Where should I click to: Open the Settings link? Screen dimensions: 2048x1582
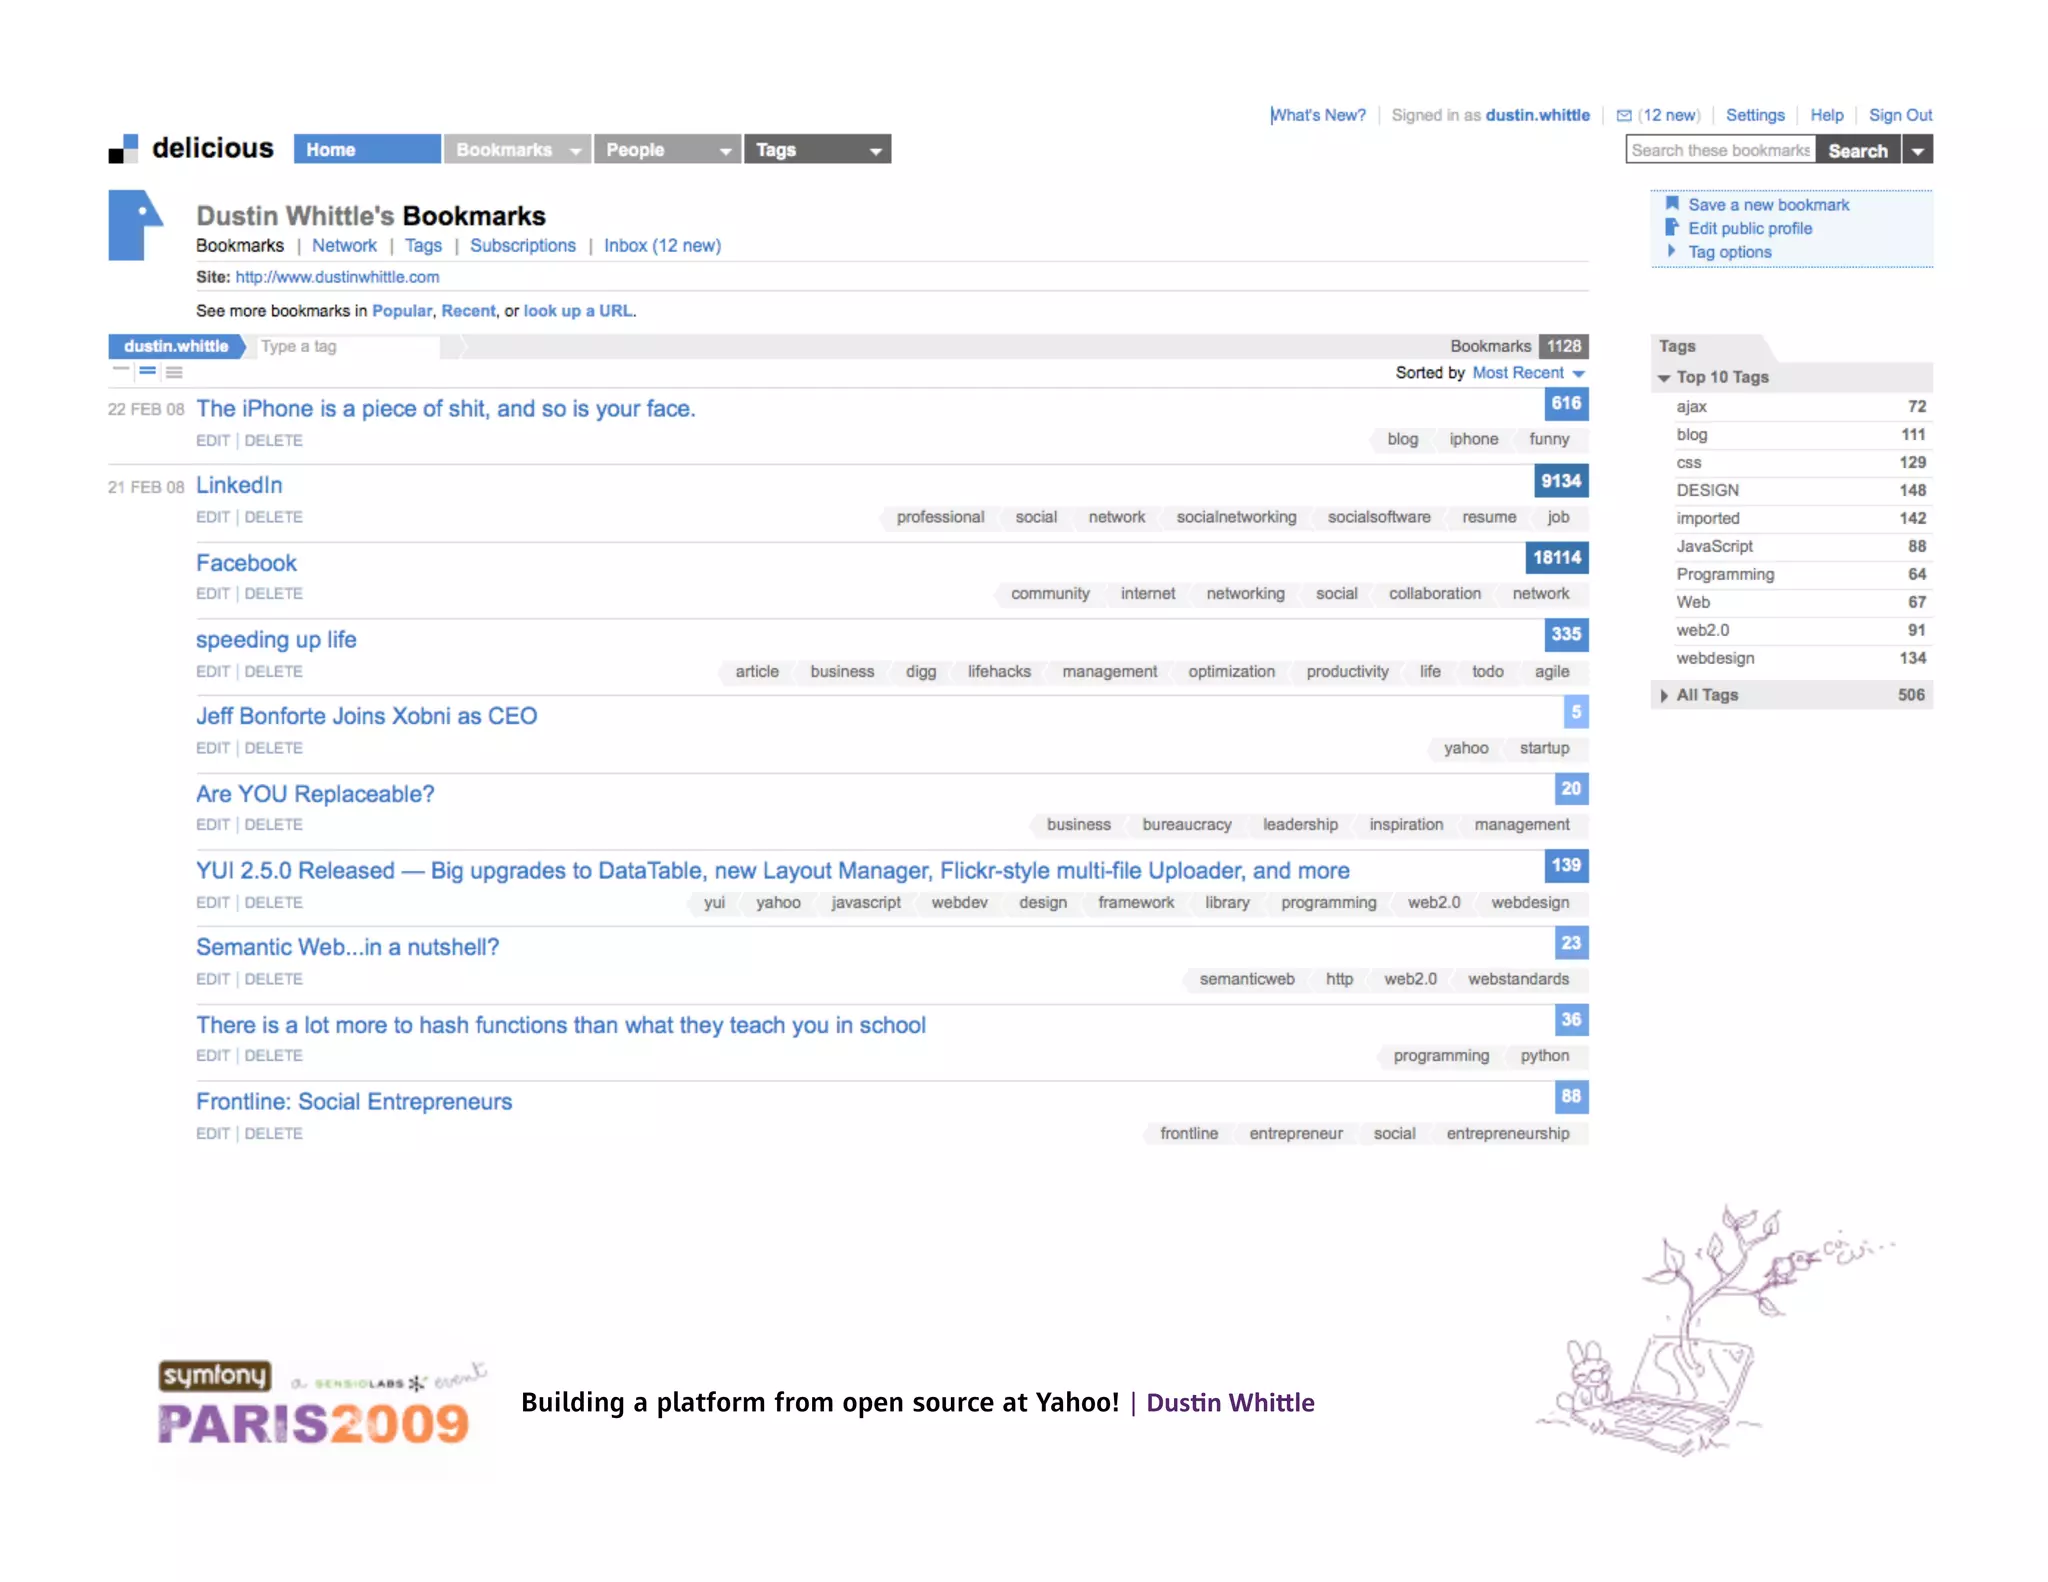[x=1755, y=115]
